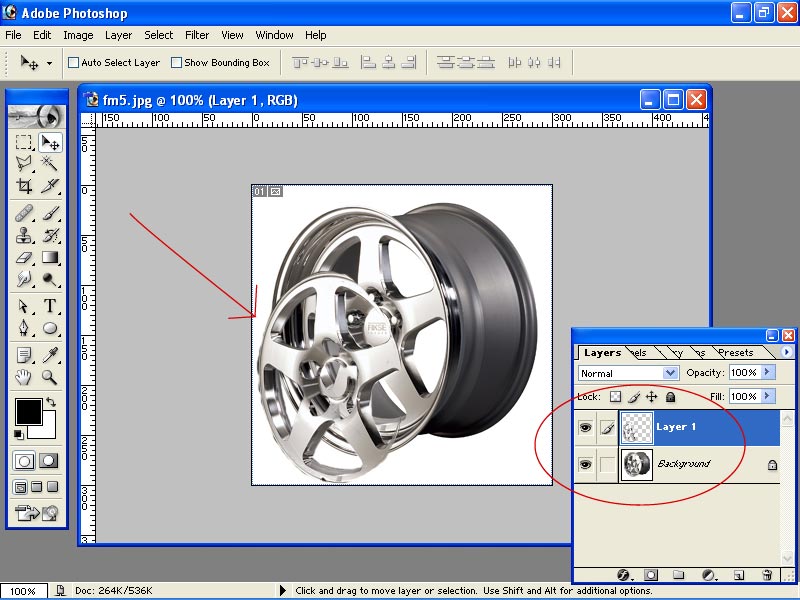800x600 pixels.
Task: Select the Rectangular Marquee tool
Action: (x=24, y=142)
